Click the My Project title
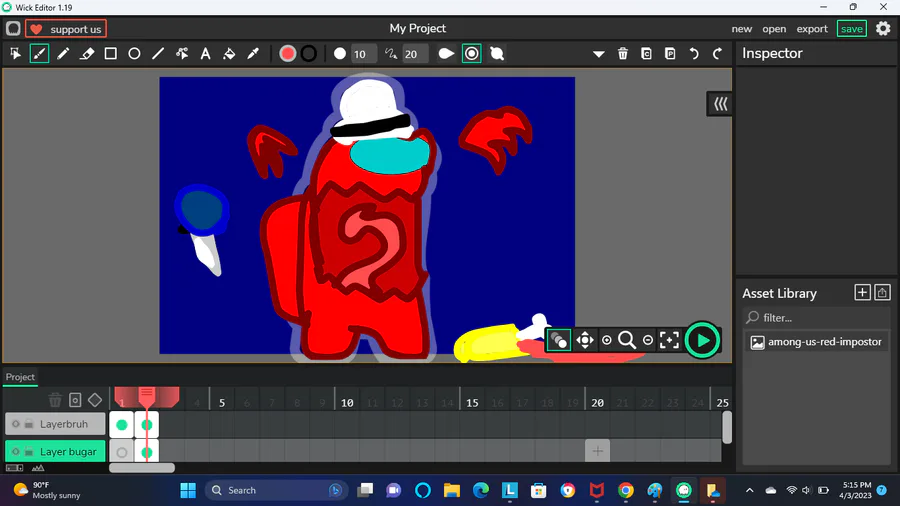This screenshot has height=506, width=900. pyautogui.click(x=418, y=28)
